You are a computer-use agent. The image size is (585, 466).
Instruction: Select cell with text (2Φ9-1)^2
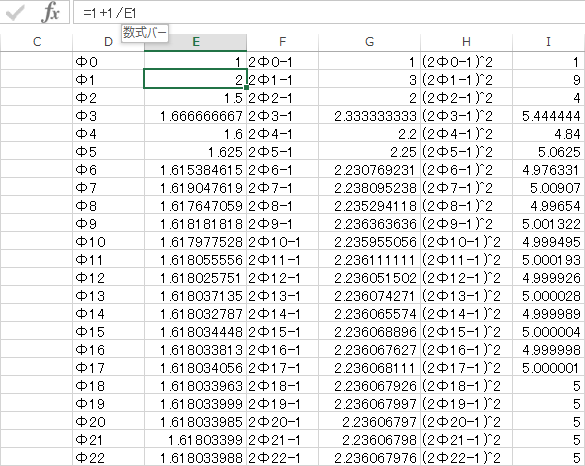tap(466, 223)
